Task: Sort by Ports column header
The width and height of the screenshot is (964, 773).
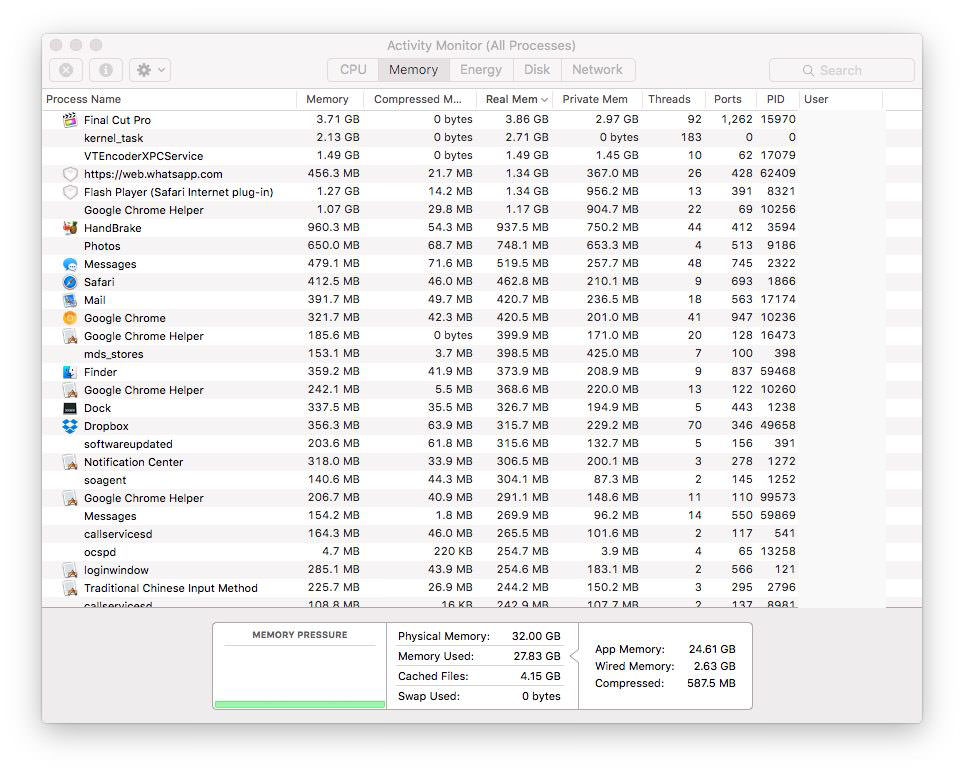Action: [730, 100]
